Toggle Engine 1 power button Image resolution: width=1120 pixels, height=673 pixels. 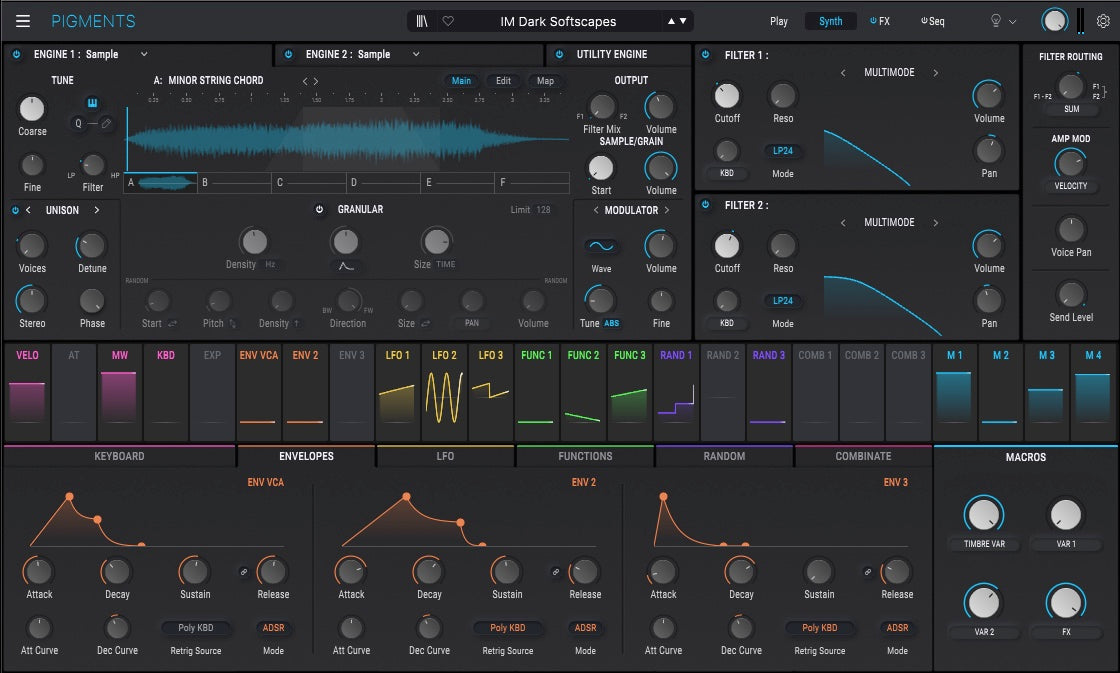[17, 54]
